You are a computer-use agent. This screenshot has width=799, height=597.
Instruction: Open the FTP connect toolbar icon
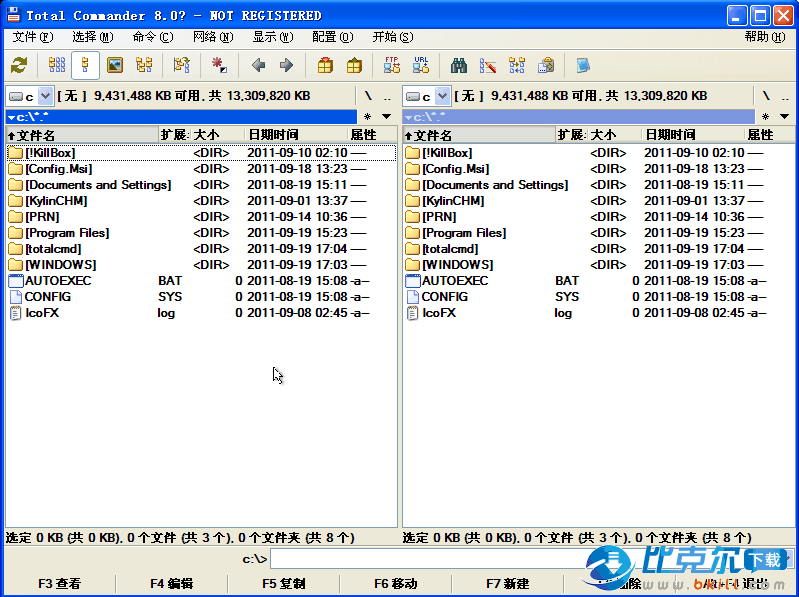point(392,66)
